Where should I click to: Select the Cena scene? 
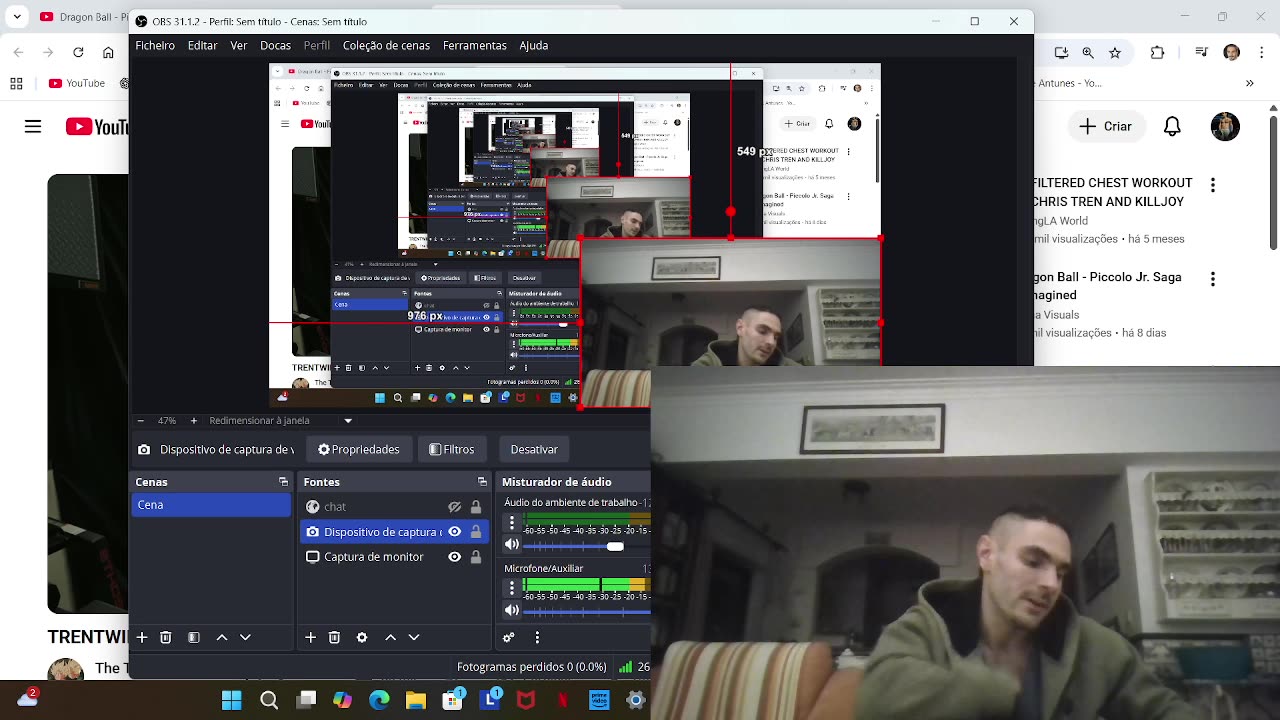(212, 505)
